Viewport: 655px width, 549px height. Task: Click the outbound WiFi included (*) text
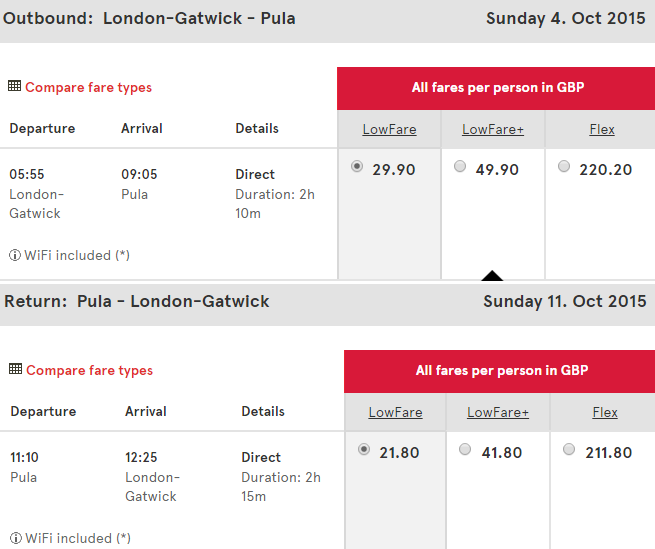(x=77, y=255)
